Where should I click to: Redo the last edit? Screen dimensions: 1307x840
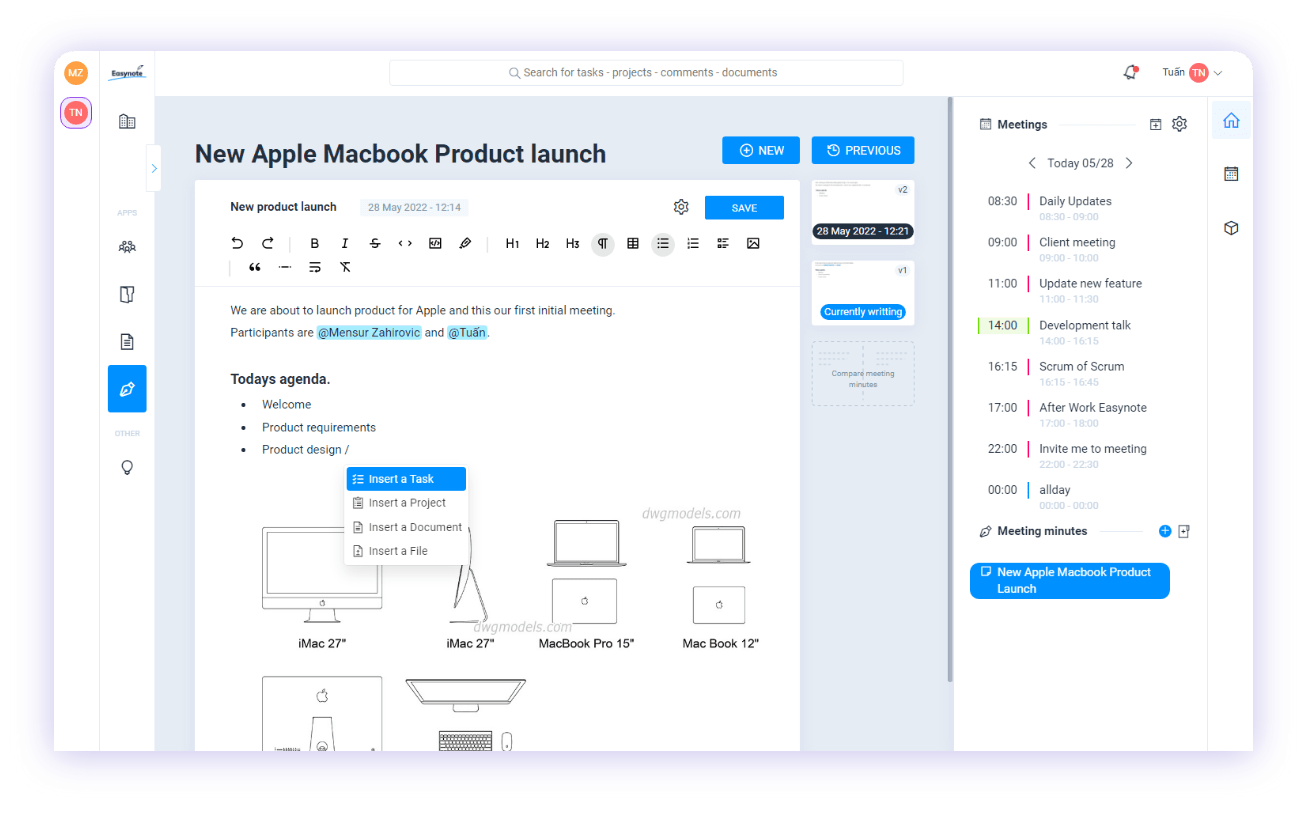pyautogui.click(x=267, y=243)
